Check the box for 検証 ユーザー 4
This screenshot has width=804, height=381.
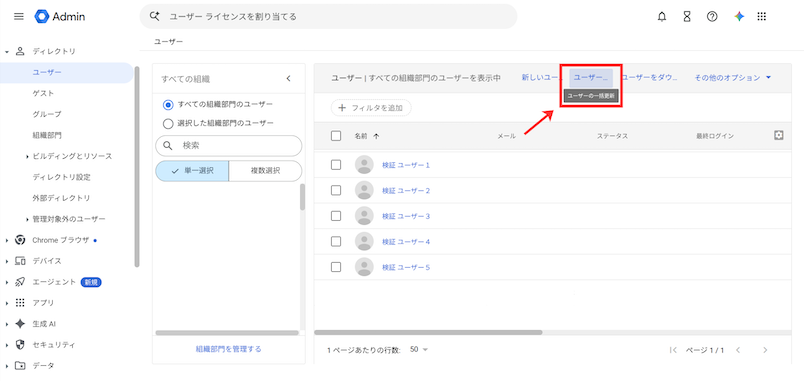336,242
